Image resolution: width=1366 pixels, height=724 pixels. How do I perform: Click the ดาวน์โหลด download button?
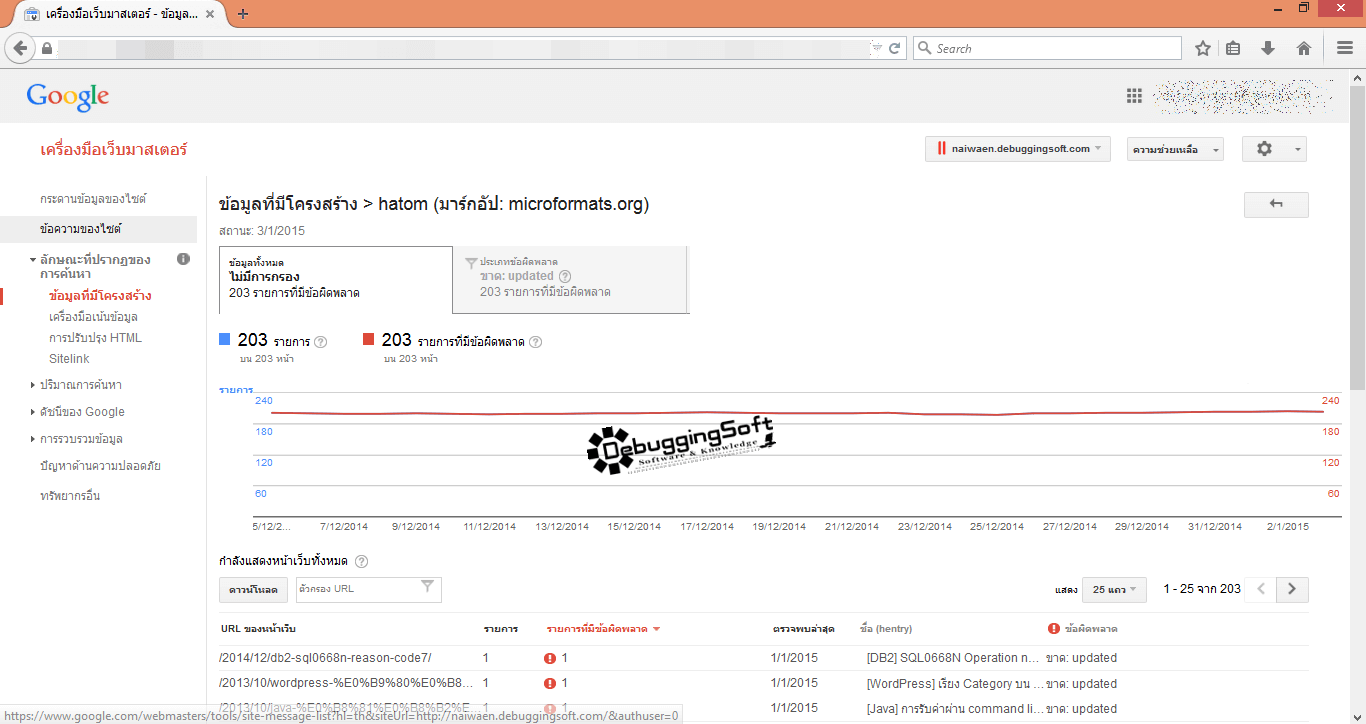pyautogui.click(x=254, y=590)
